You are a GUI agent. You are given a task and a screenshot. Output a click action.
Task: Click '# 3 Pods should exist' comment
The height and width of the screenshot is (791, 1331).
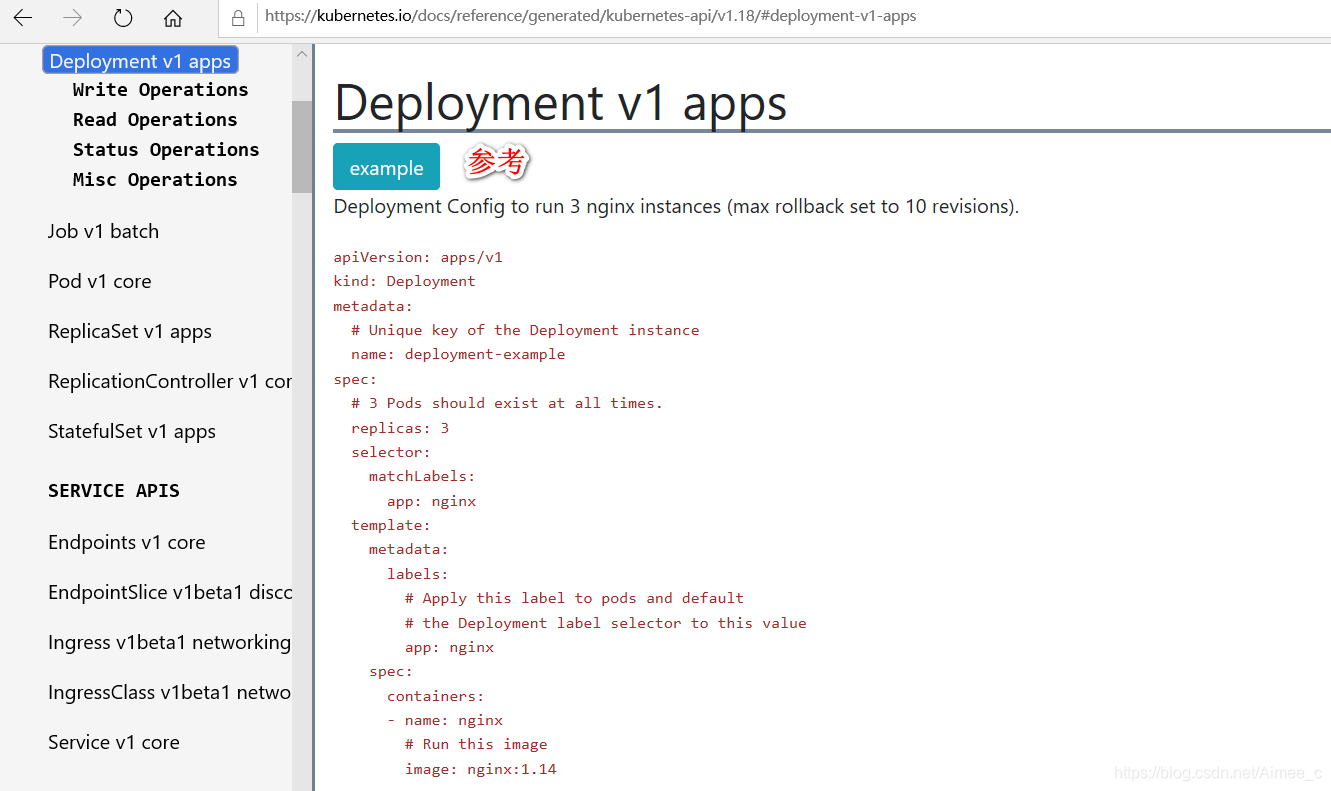(507, 403)
